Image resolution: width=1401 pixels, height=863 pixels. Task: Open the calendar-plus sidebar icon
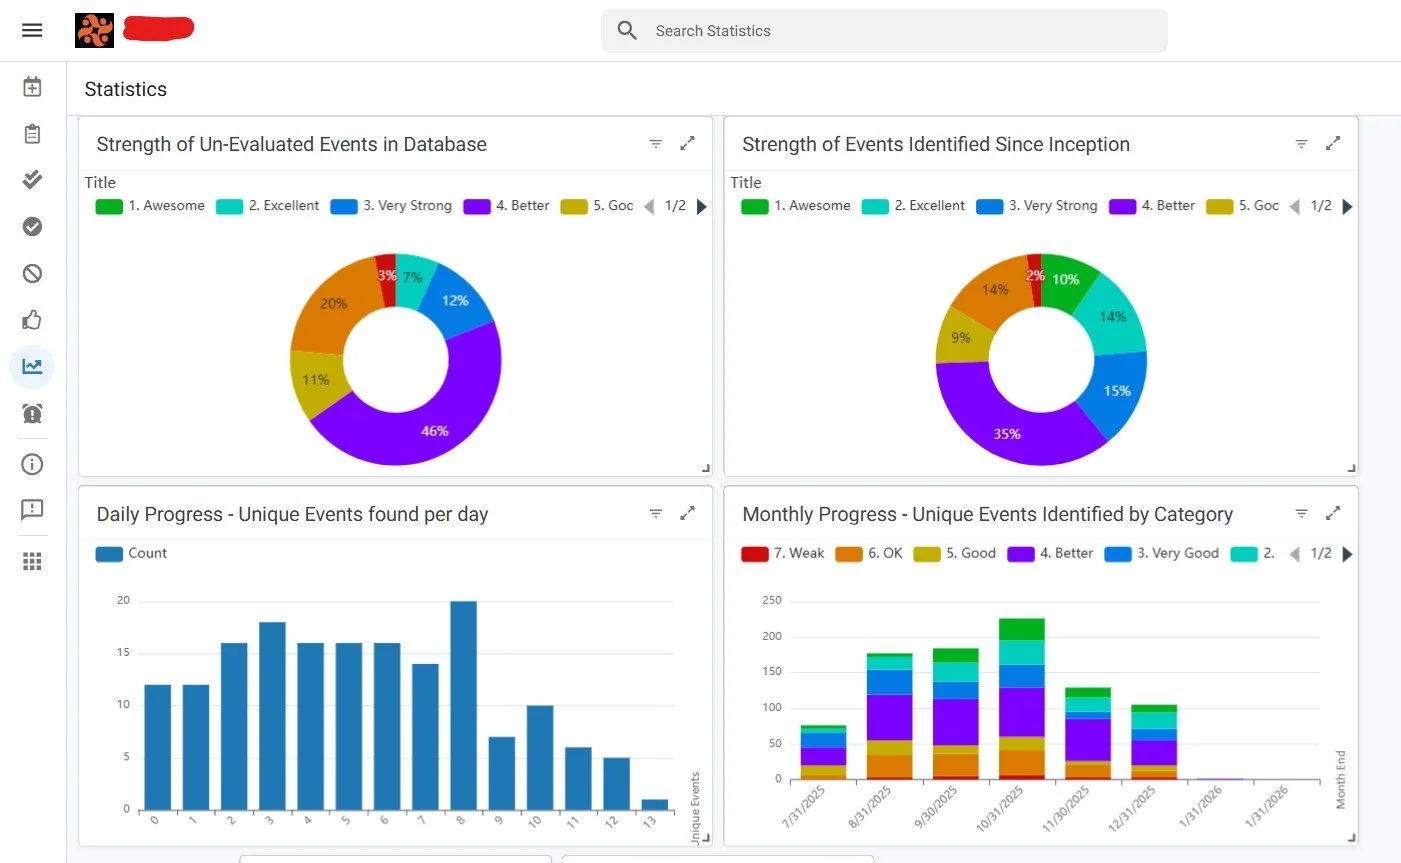tap(32, 87)
